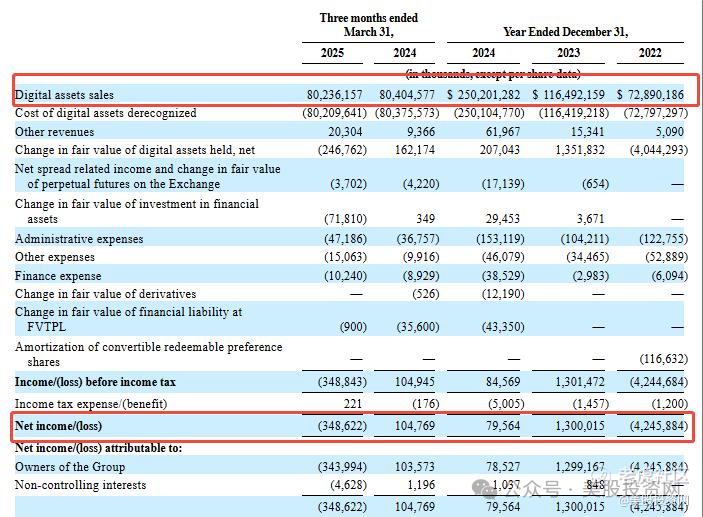Select Other revenues value 20,304

click(345, 132)
